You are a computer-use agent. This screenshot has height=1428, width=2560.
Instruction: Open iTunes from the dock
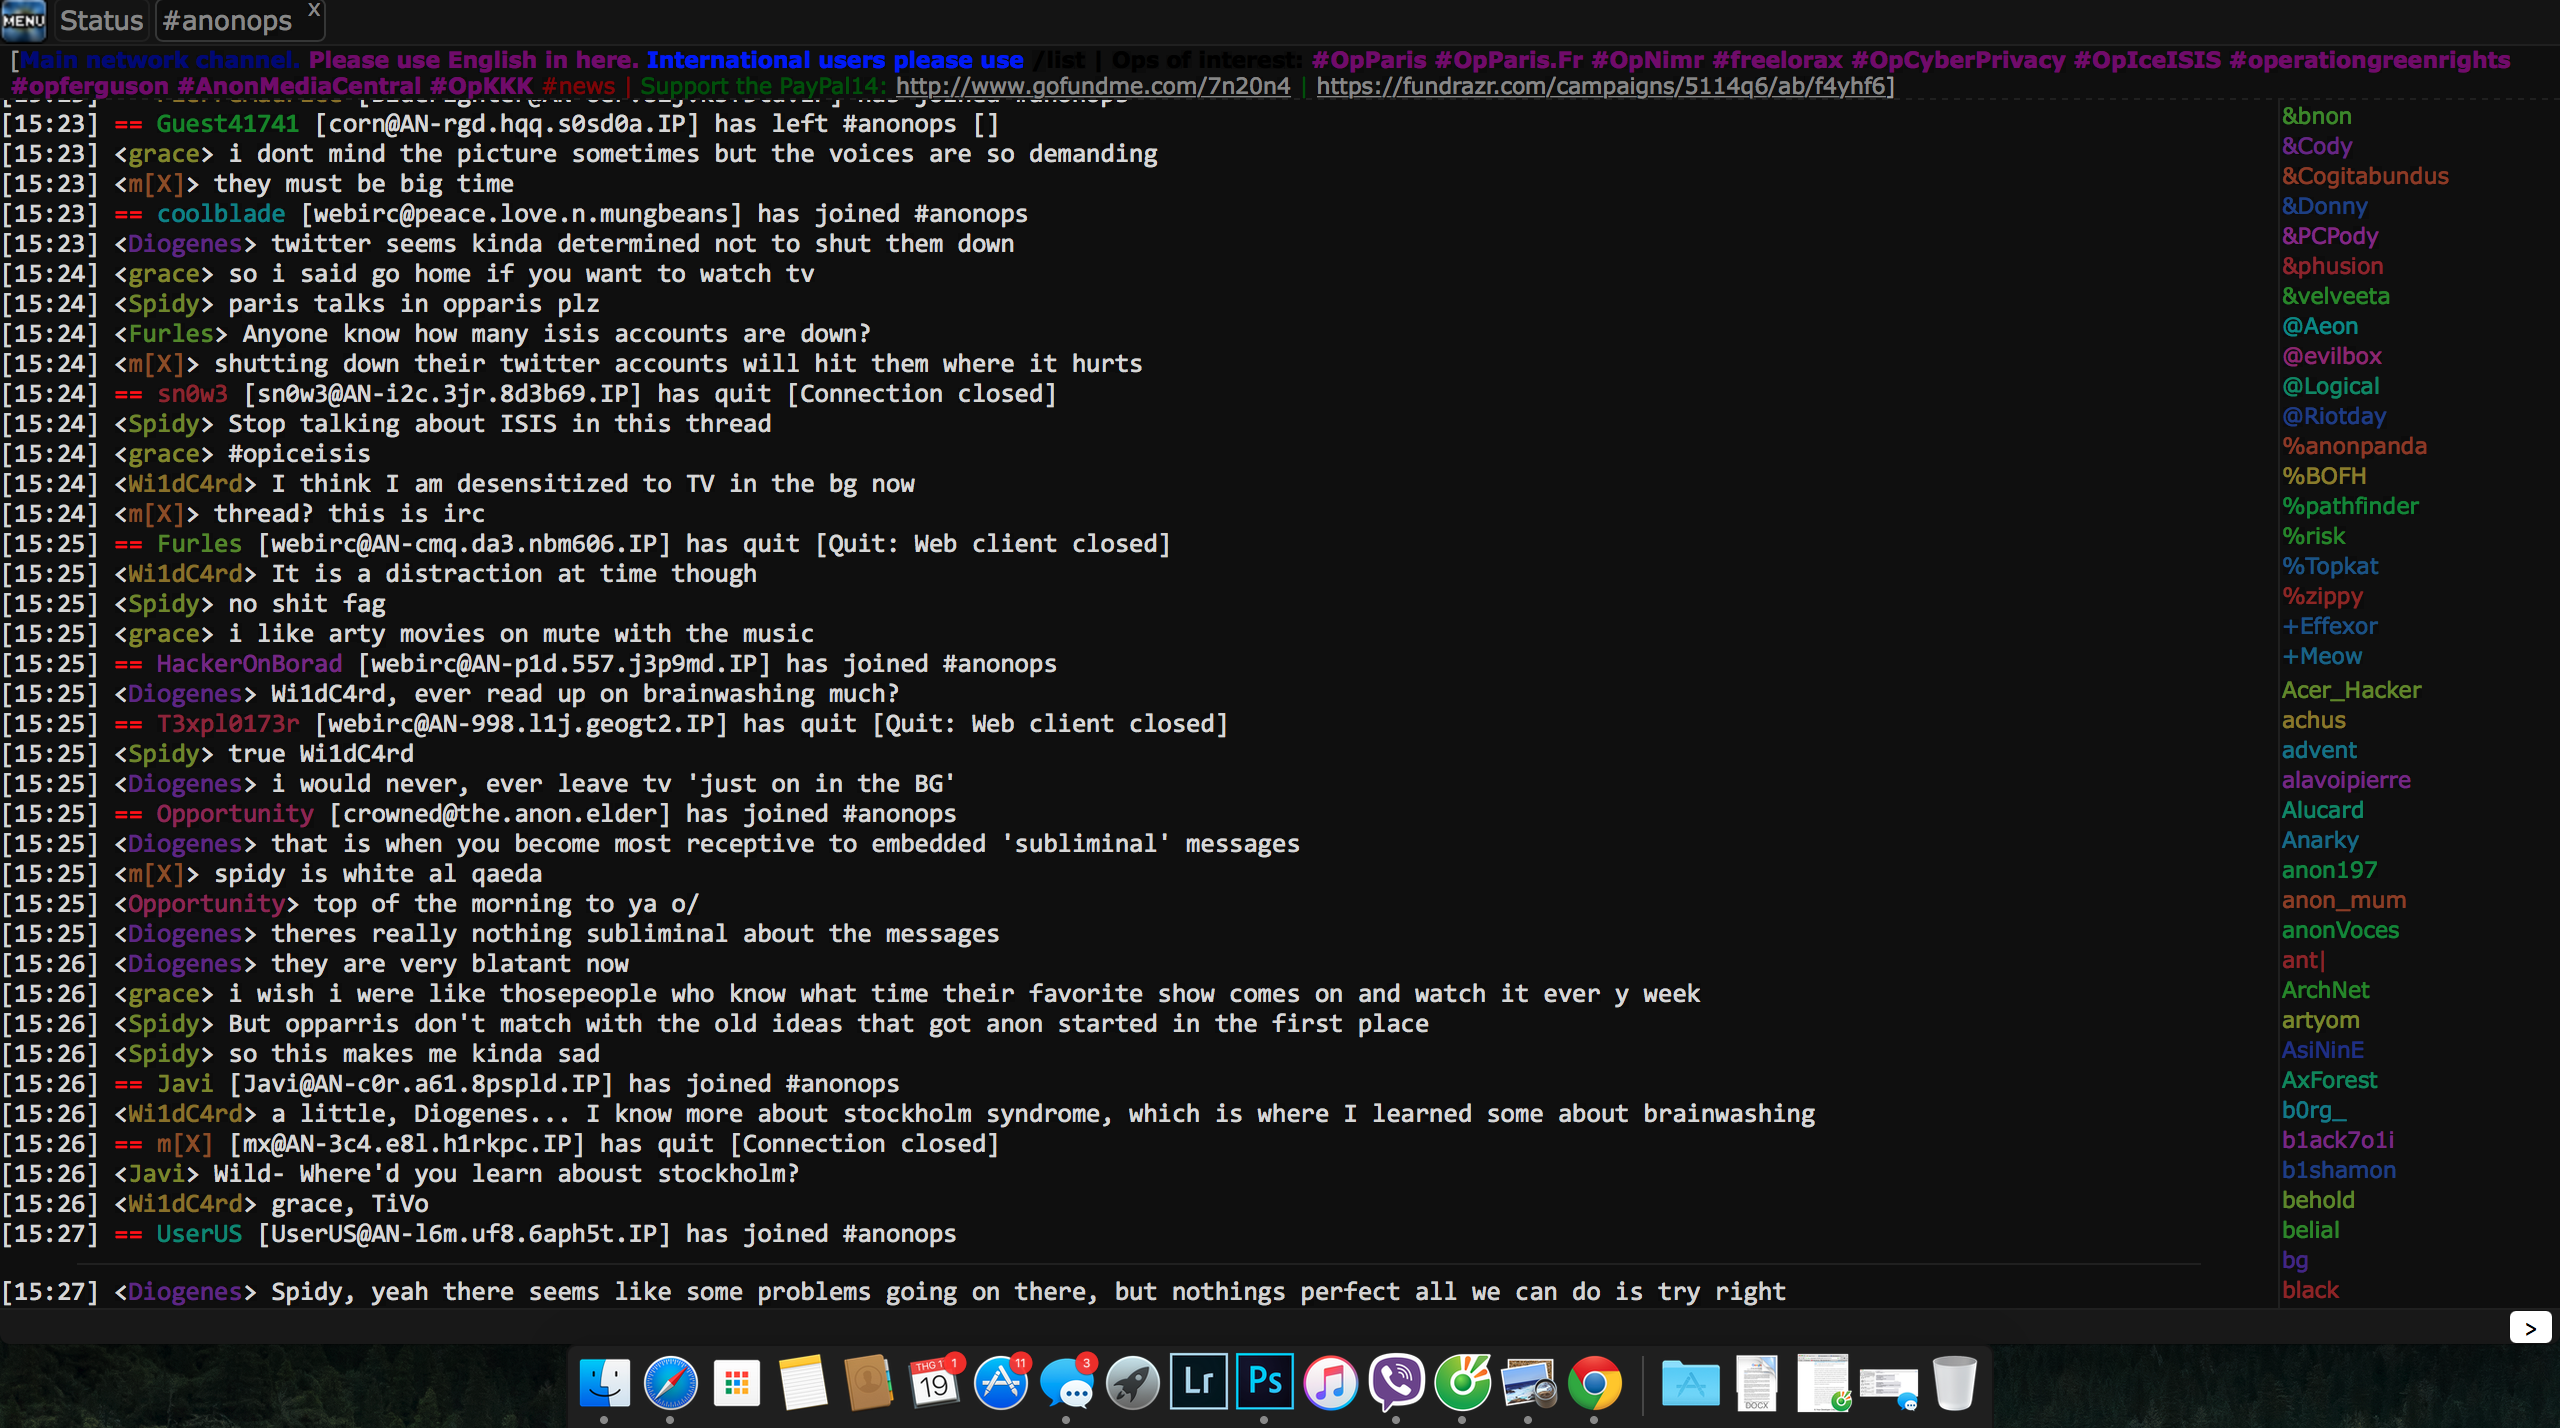(1330, 1383)
